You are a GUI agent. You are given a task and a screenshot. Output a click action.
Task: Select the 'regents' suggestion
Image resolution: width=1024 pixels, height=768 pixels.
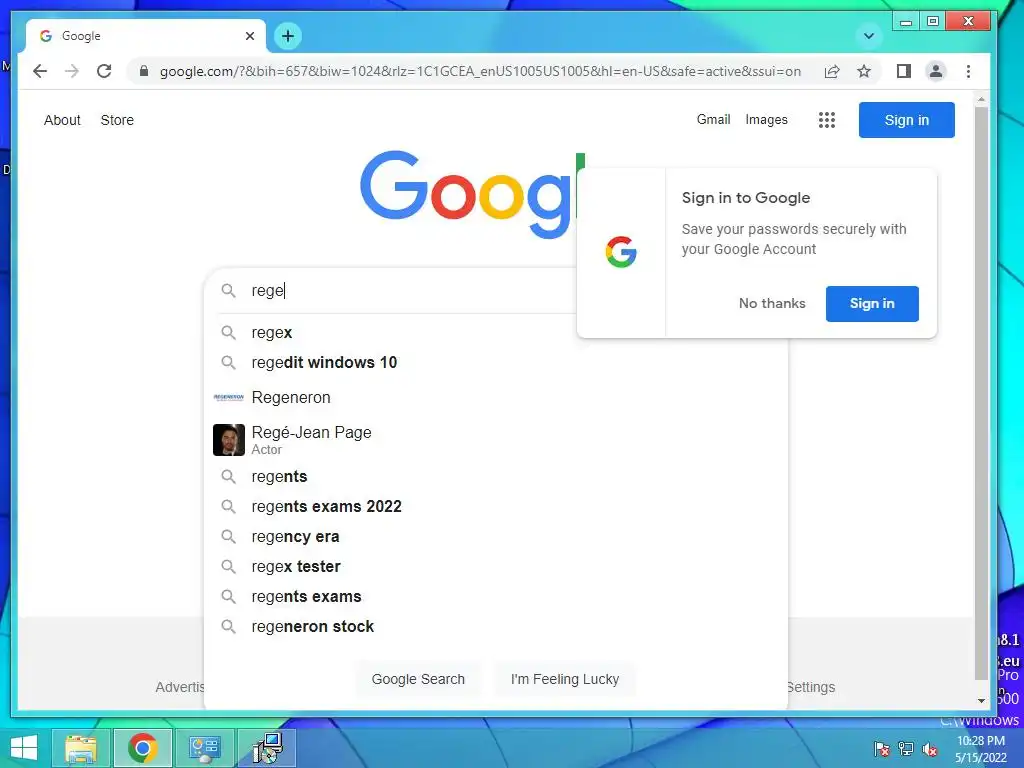tap(496, 477)
